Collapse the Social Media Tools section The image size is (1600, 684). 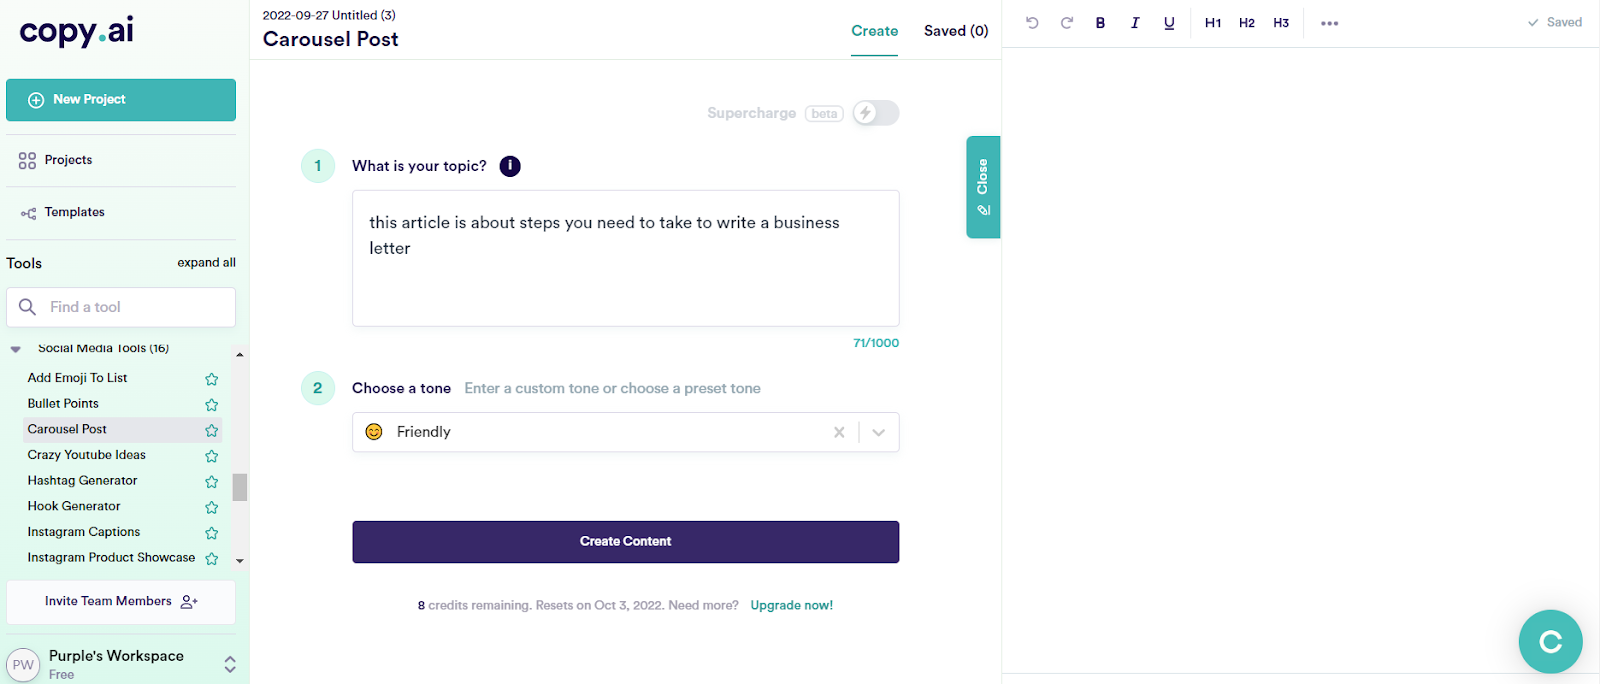coord(16,349)
